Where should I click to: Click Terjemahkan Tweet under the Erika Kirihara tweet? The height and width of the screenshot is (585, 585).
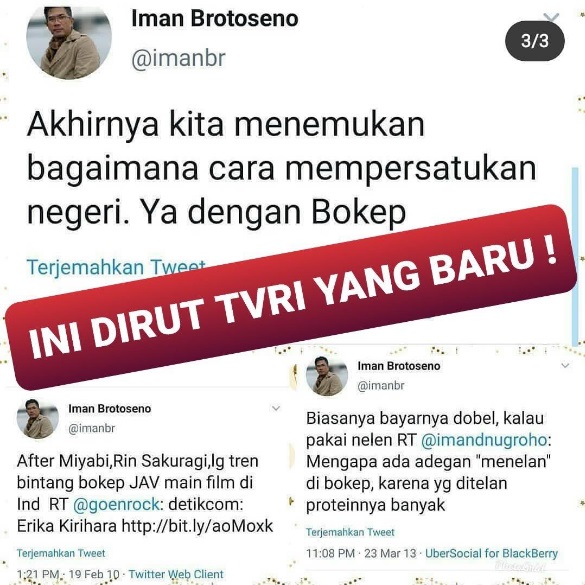(x=61, y=553)
